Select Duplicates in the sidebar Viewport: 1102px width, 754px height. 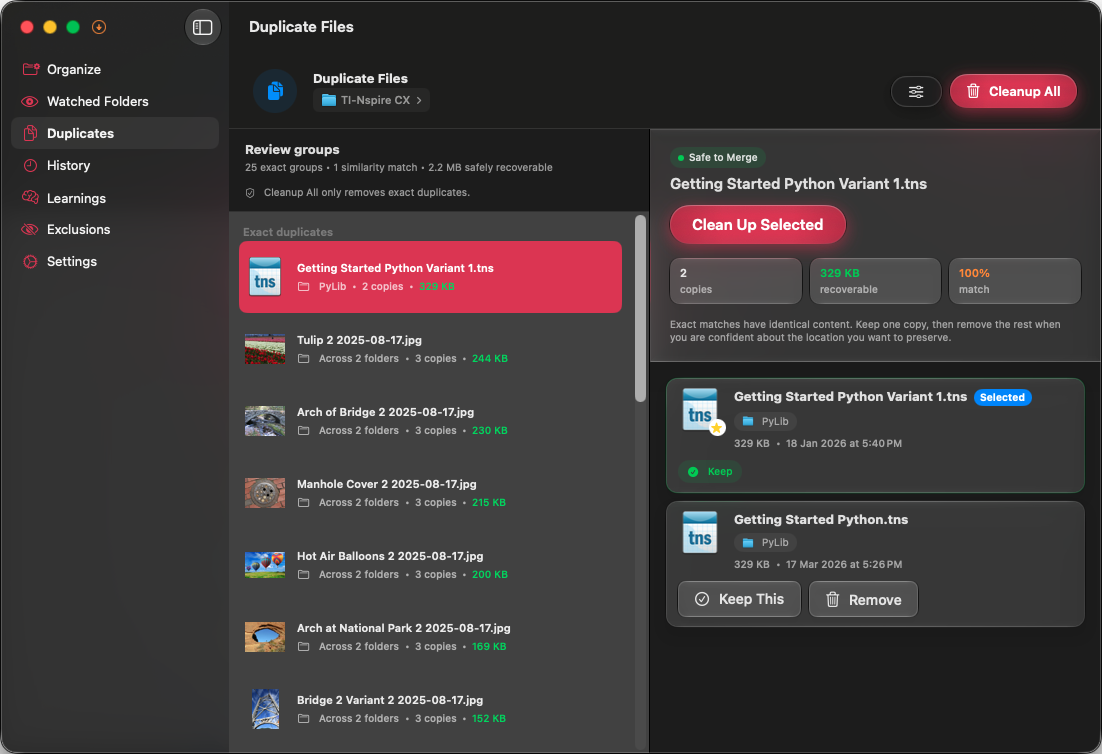point(115,134)
